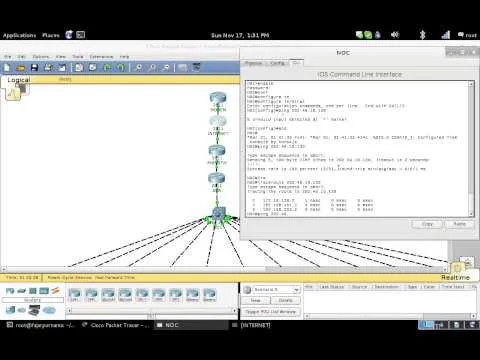480x360 pixels.
Task: Select the WAN Emulation cloud icon
Action: pyautogui.click(x=22, y=310)
